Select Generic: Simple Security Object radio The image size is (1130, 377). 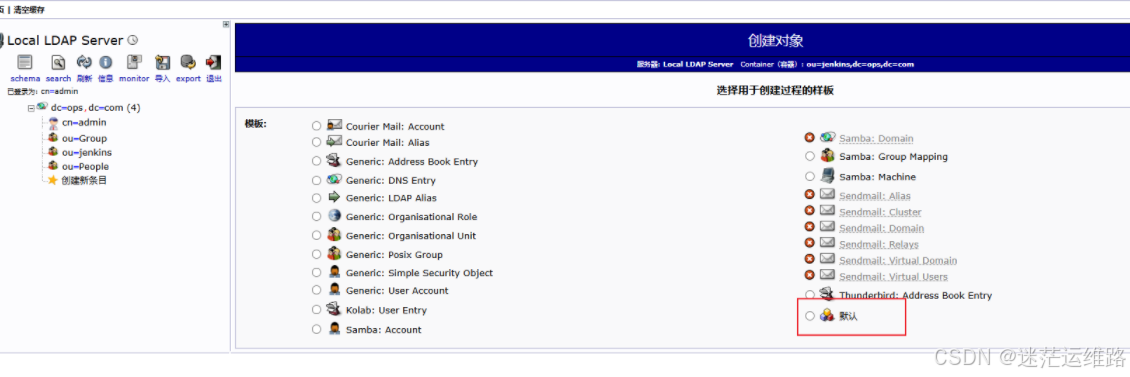click(x=316, y=272)
